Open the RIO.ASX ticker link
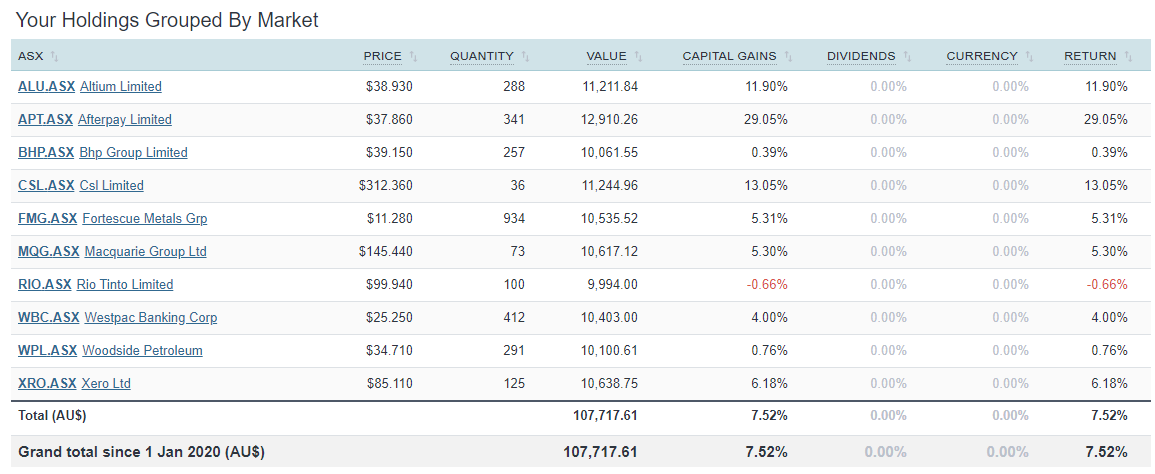The image size is (1155, 474). [x=45, y=285]
